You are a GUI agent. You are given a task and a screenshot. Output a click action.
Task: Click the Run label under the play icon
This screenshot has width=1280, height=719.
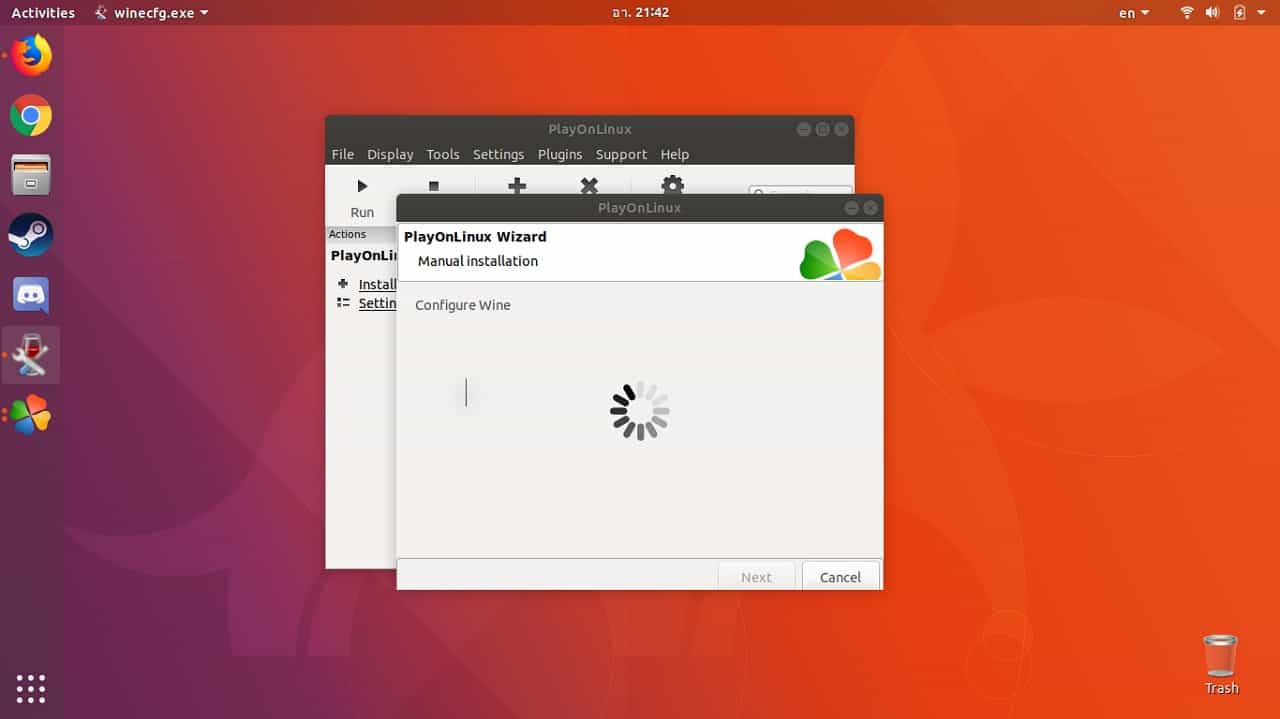[362, 212]
